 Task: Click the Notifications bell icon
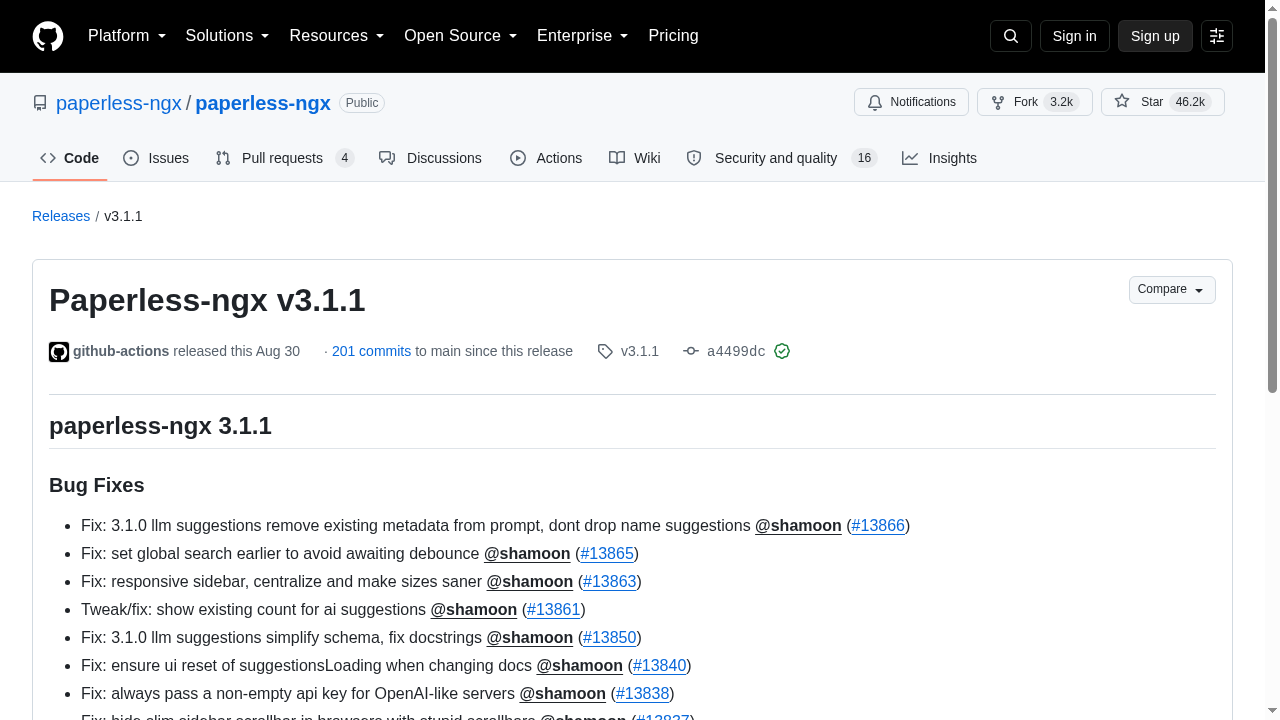click(875, 102)
